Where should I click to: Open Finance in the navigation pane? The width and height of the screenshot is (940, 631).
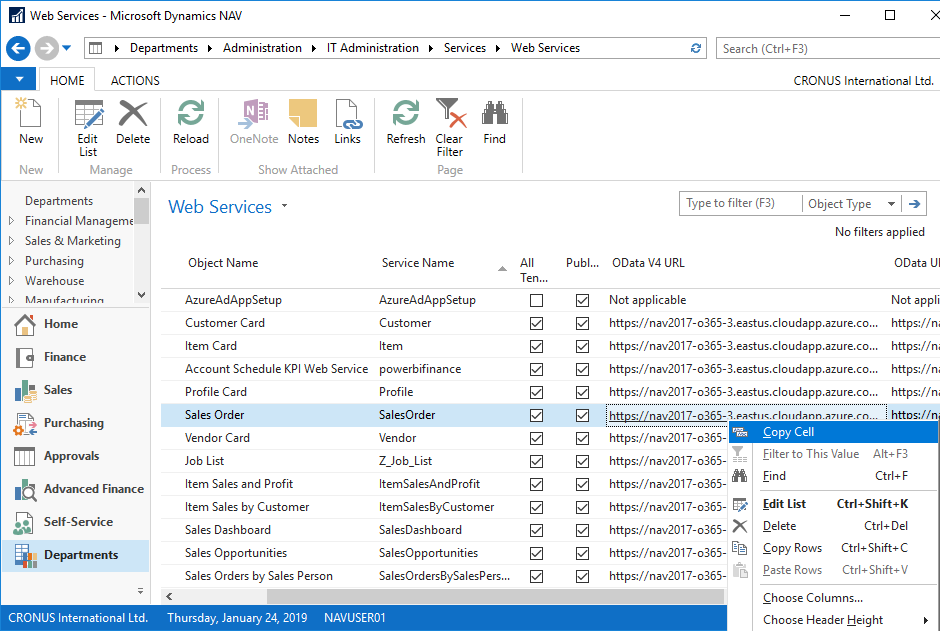coord(76,357)
